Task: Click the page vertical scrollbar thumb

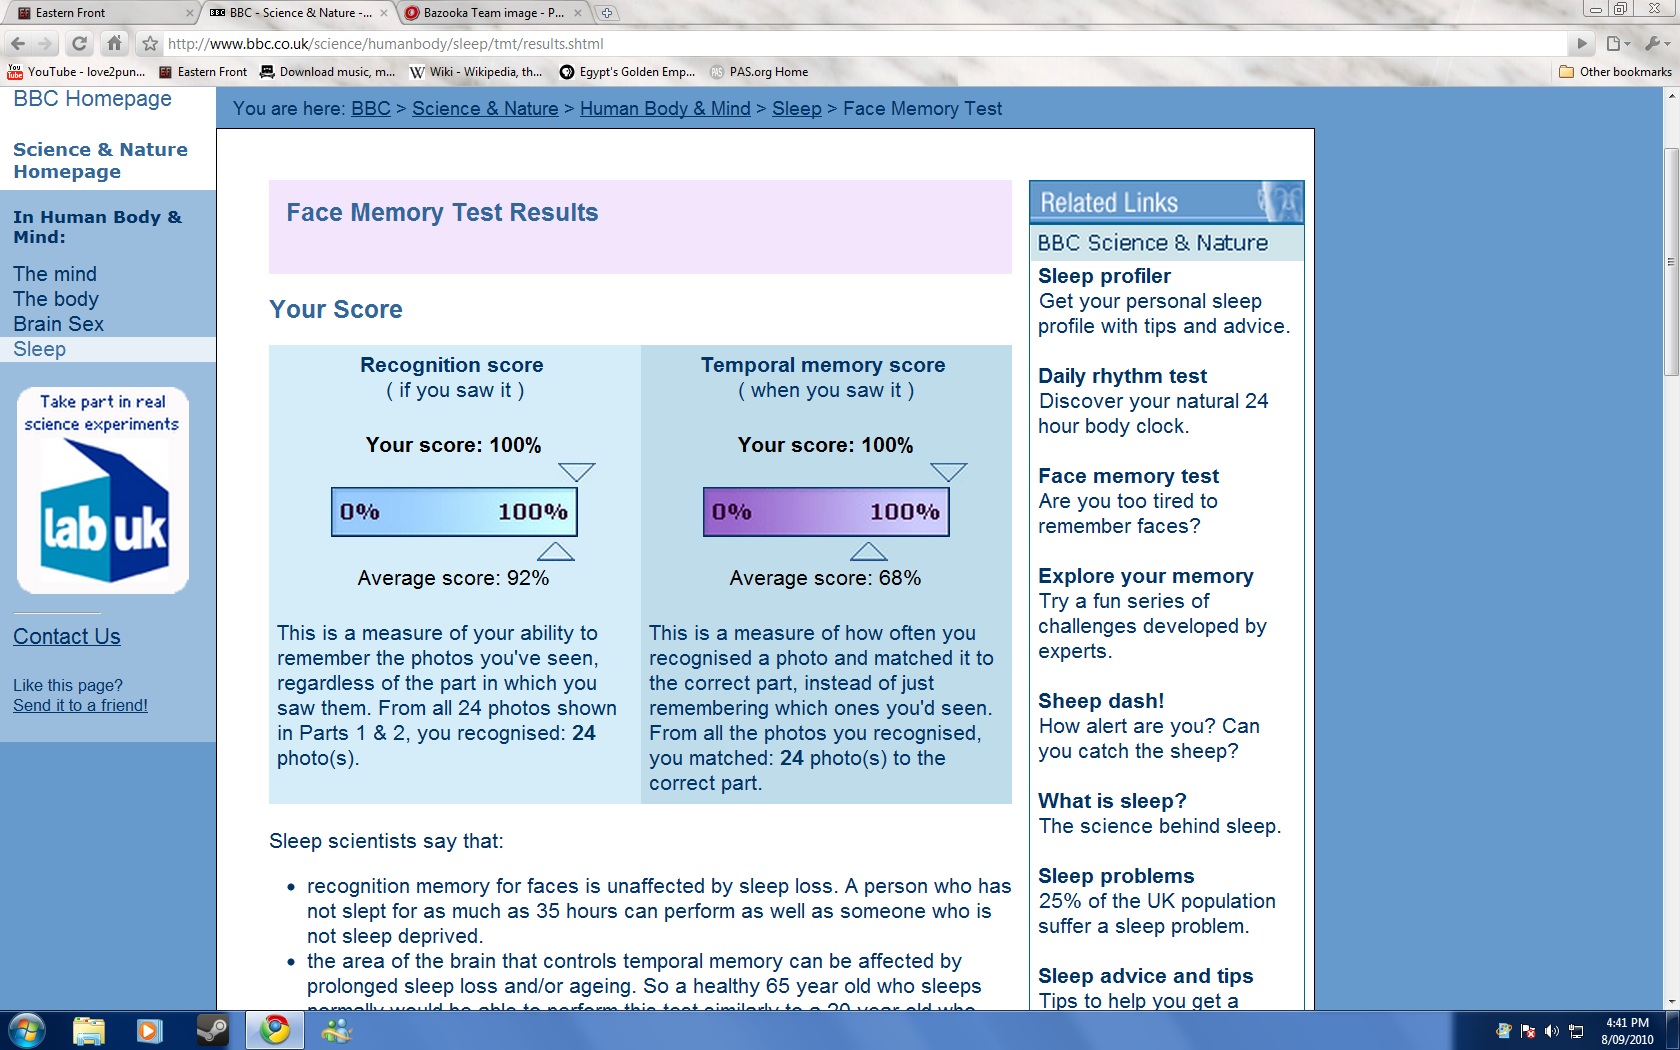Action: [1671, 262]
